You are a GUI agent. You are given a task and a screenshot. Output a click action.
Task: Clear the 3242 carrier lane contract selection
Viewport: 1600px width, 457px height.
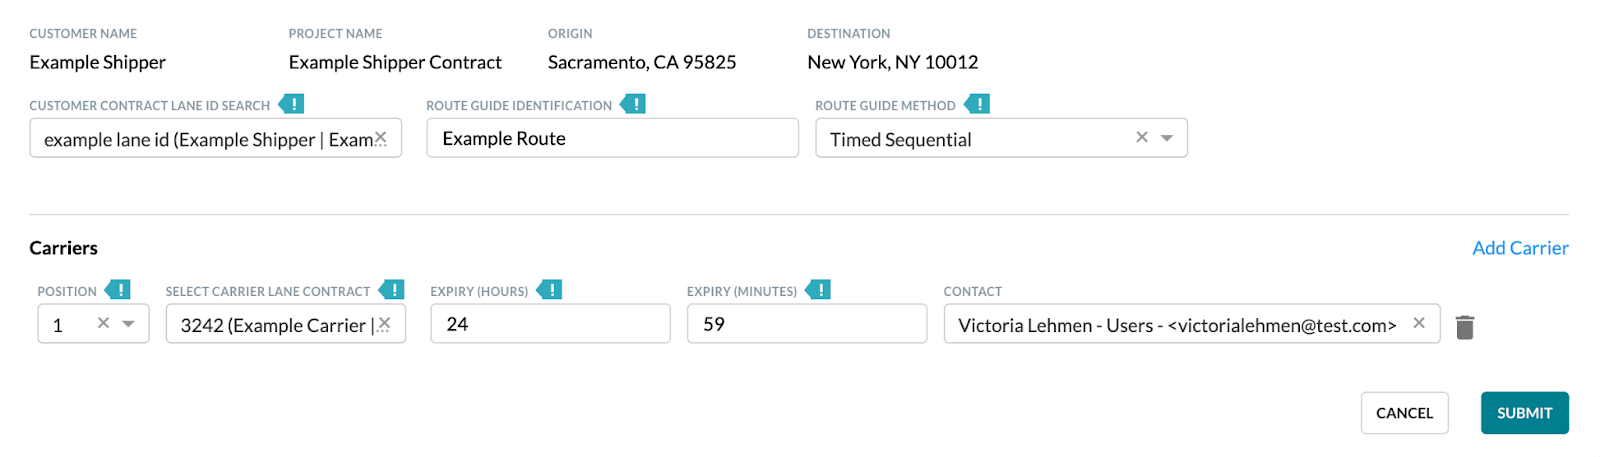point(384,324)
